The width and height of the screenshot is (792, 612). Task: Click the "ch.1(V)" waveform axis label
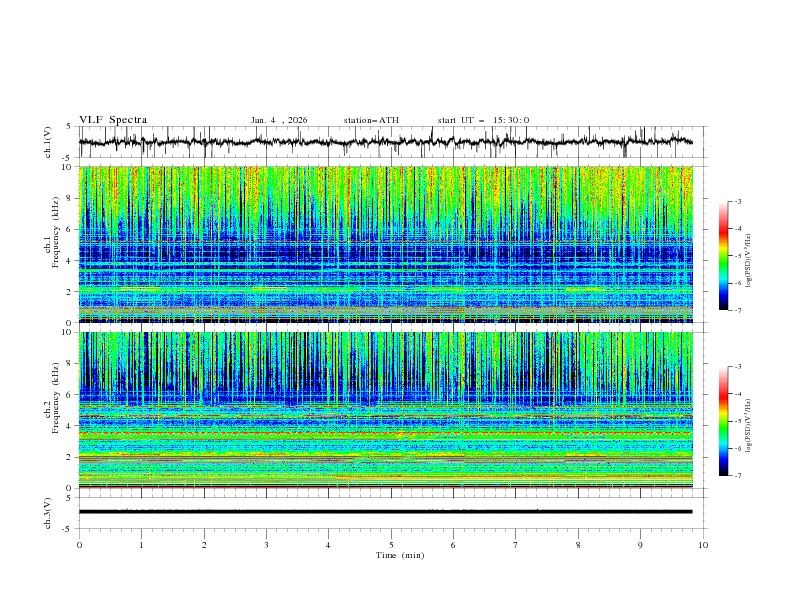coord(48,142)
